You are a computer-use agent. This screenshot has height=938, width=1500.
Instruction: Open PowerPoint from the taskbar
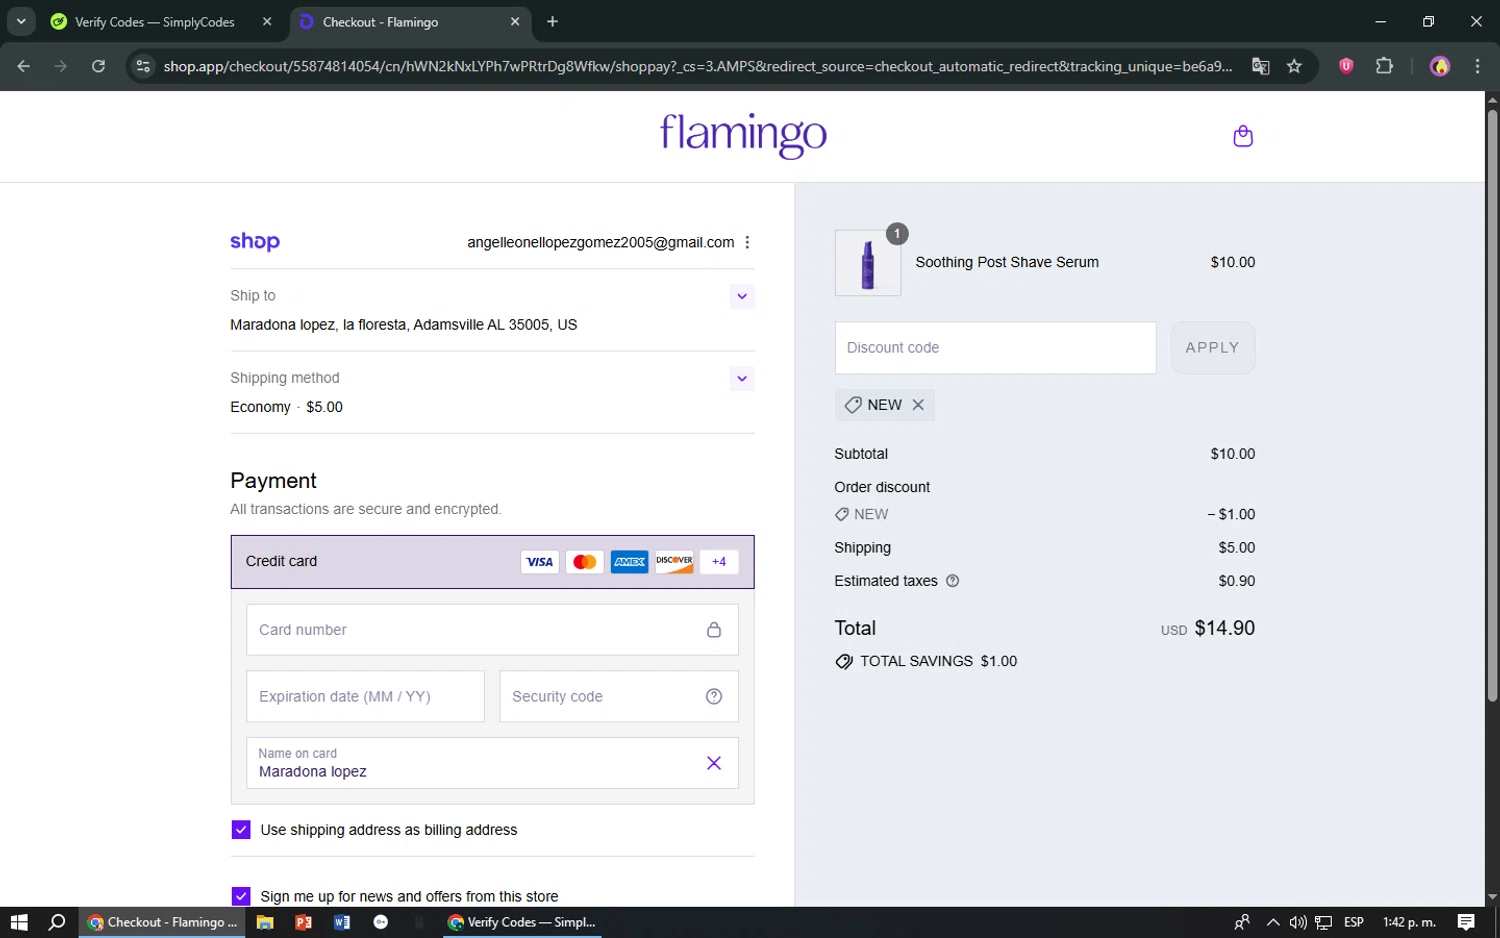pyautogui.click(x=303, y=922)
